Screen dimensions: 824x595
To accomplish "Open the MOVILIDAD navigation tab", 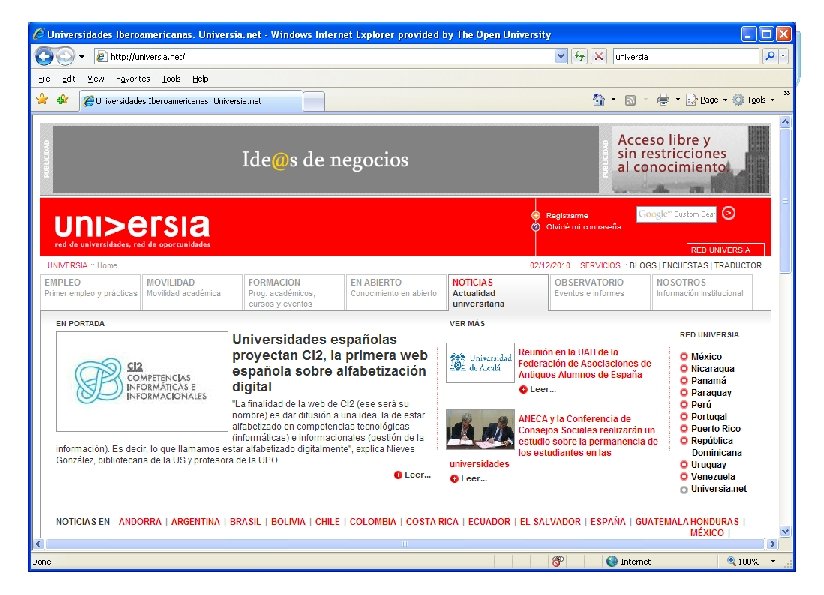I will (x=192, y=292).
